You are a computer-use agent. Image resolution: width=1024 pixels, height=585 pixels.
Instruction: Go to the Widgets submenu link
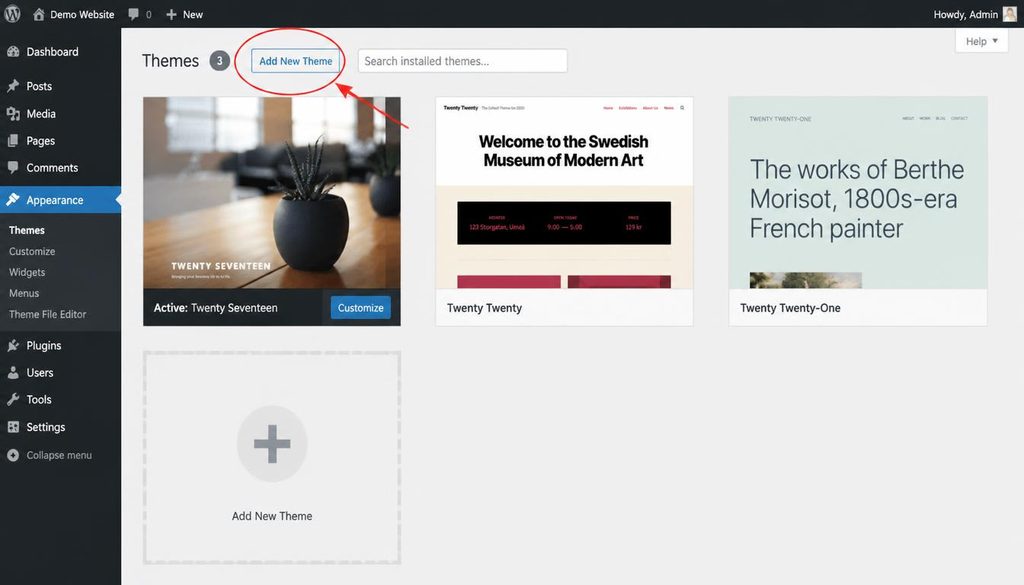pyautogui.click(x=27, y=272)
